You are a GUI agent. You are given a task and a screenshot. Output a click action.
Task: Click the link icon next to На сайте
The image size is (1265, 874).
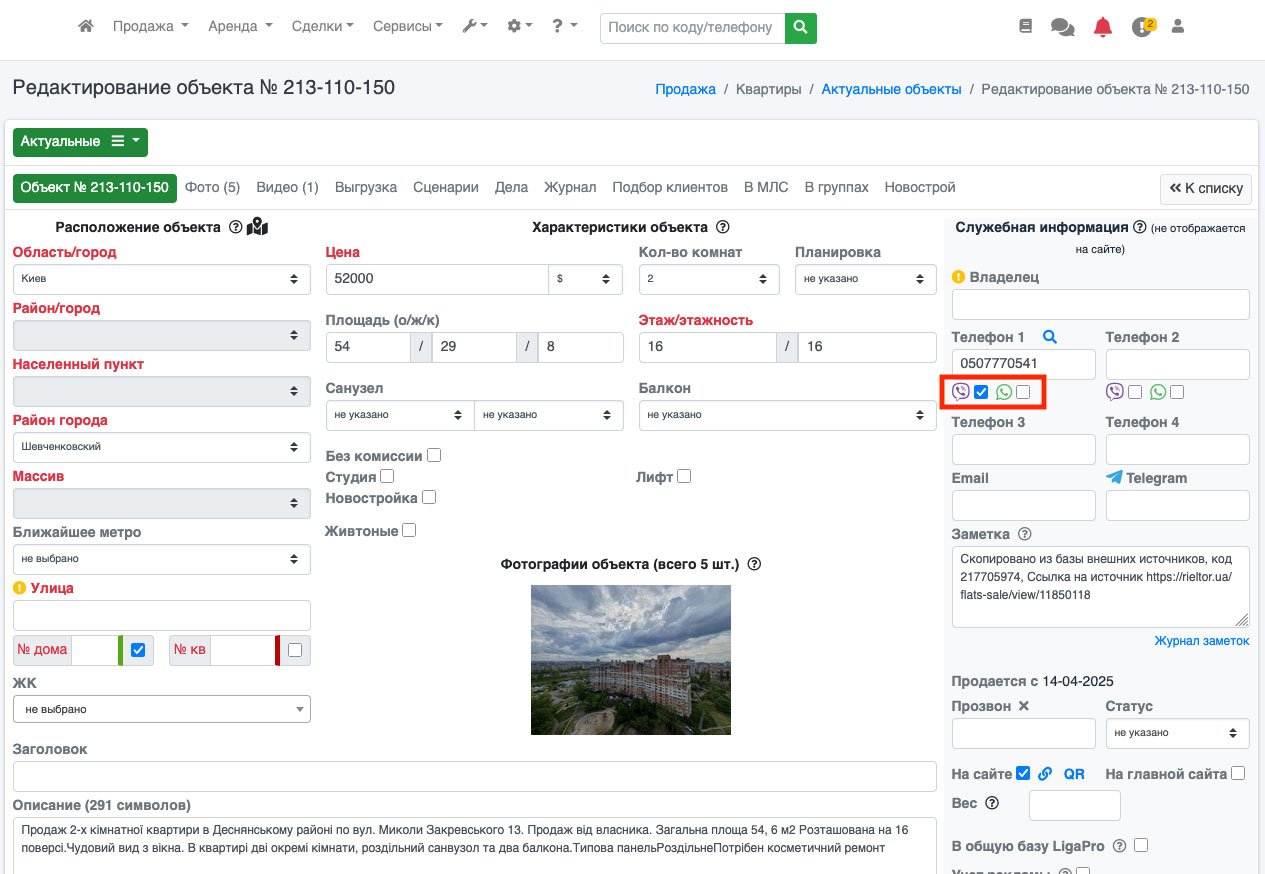(x=1045, y=773)
